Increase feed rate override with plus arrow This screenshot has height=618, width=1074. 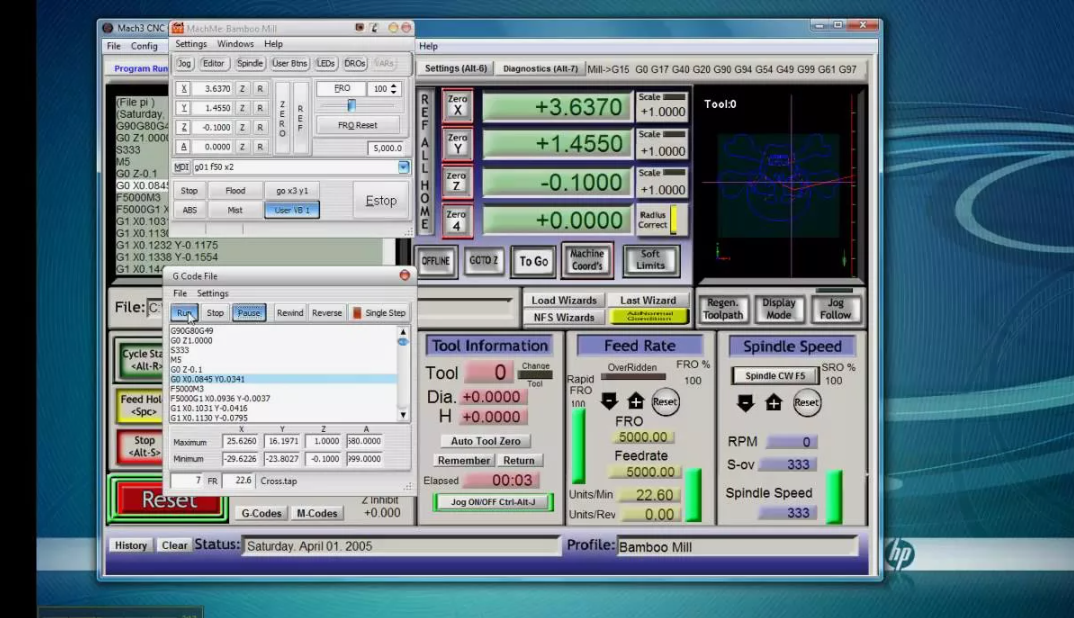click(x=636, y=401)
